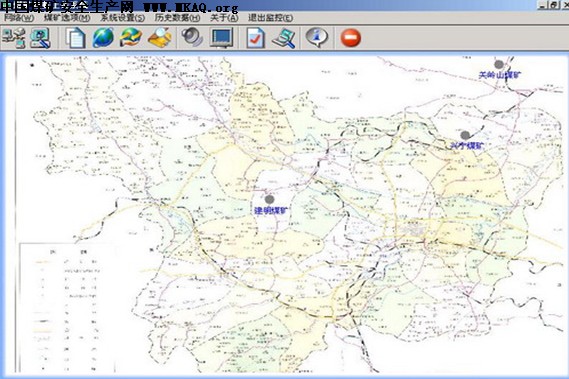Screen dimensions: 569x379
Task: Click the copy documents toolbar icon
Action: 75,38
